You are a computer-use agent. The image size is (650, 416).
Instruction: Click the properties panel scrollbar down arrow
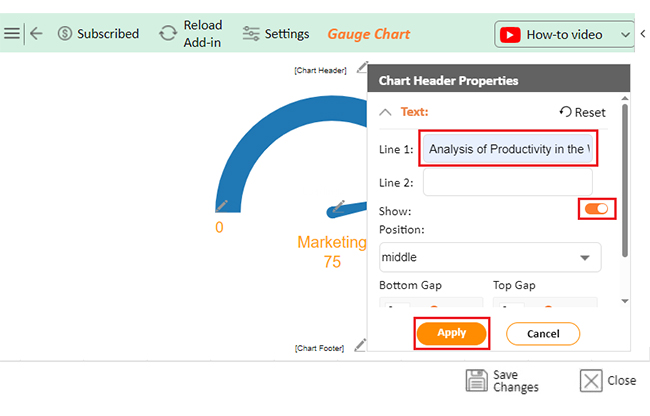(x=625, y=301)
